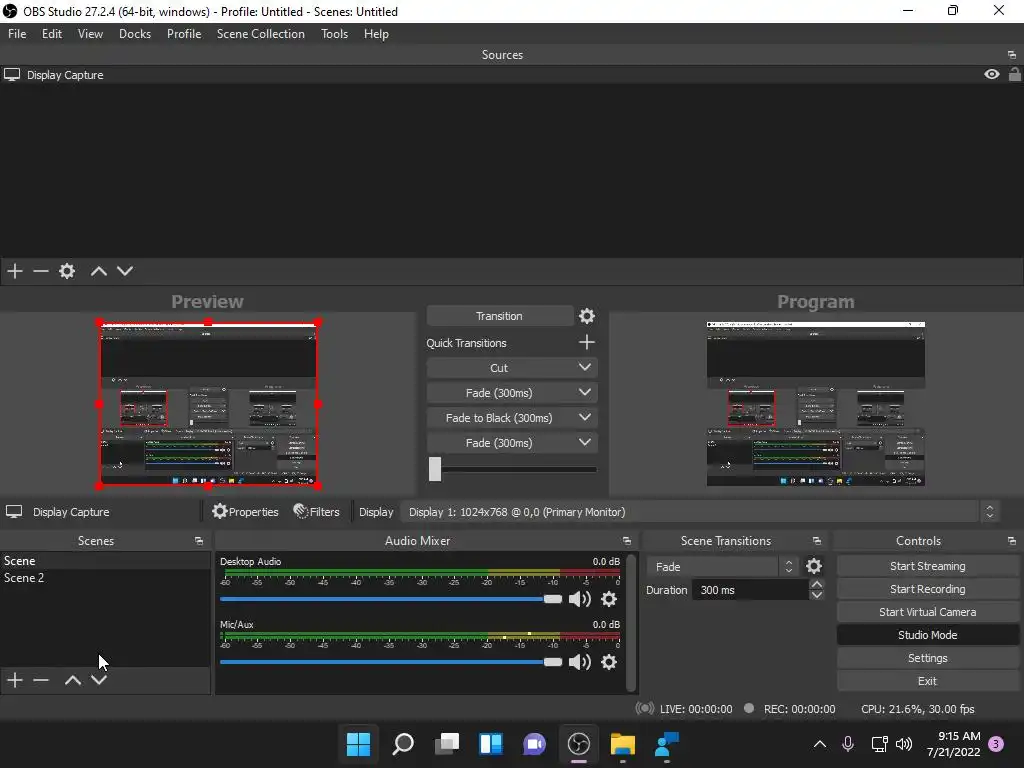Open File Explorer from the taskbar

click(x=622, y=744)
